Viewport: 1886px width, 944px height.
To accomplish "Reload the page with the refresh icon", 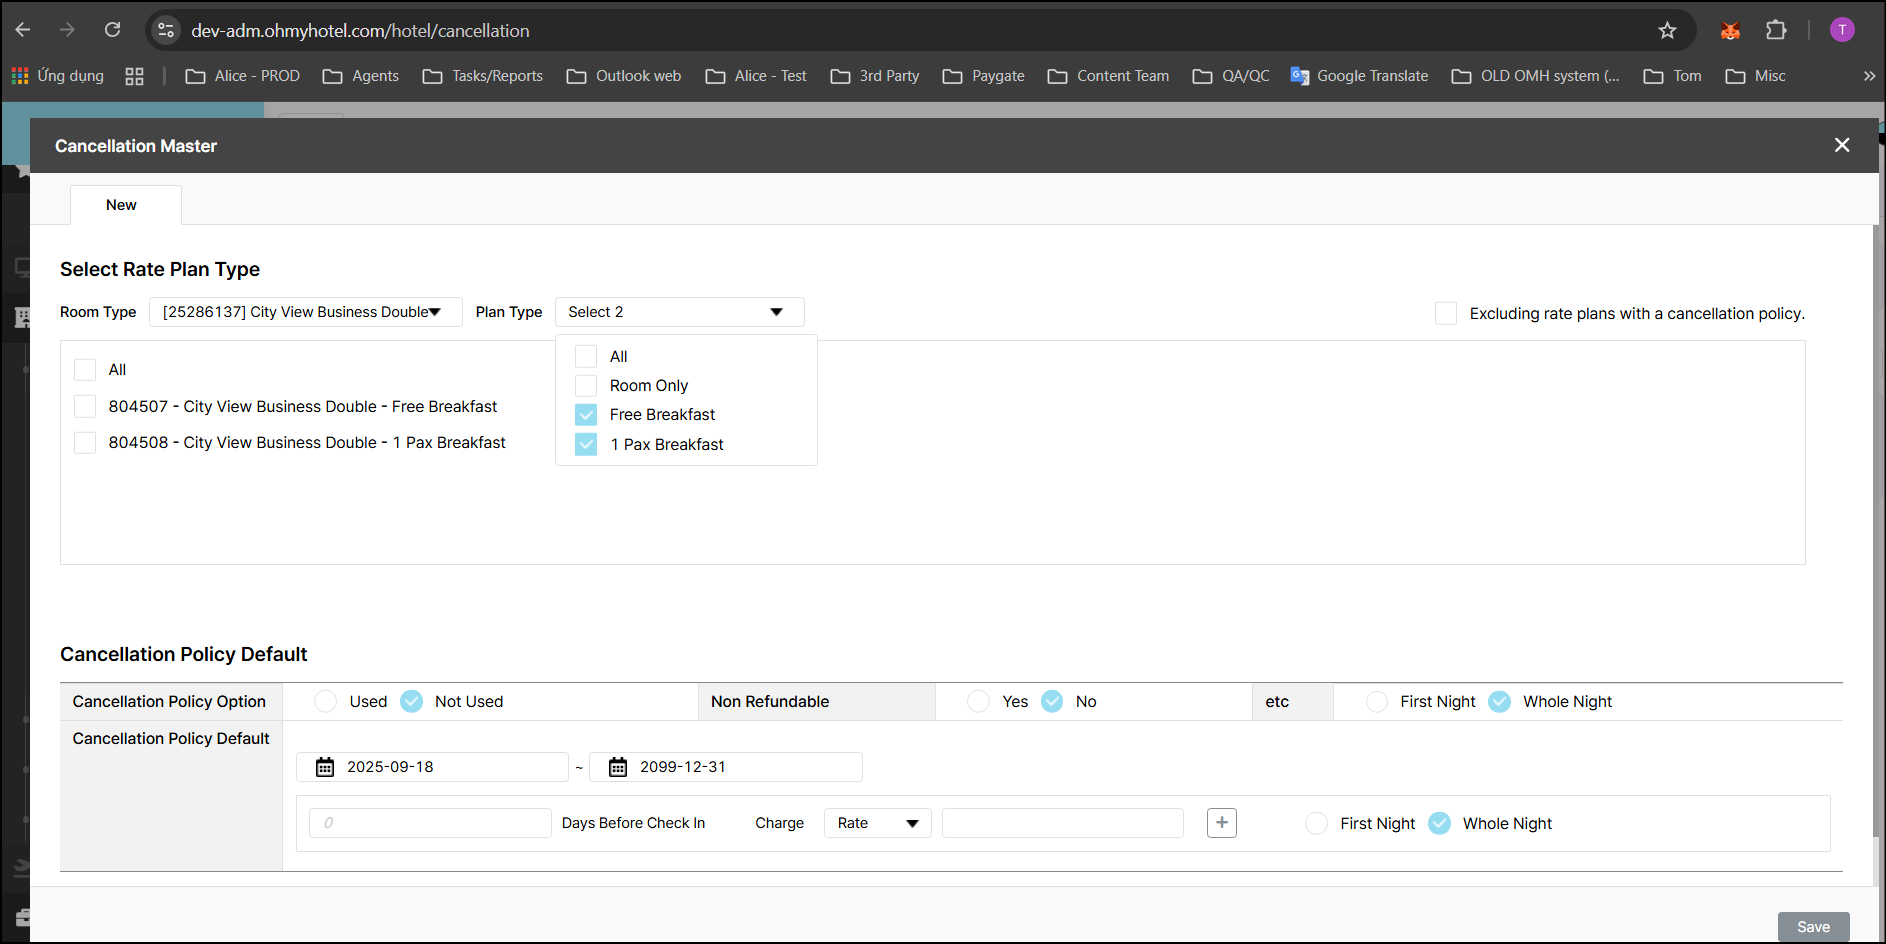I will point(113,31).
